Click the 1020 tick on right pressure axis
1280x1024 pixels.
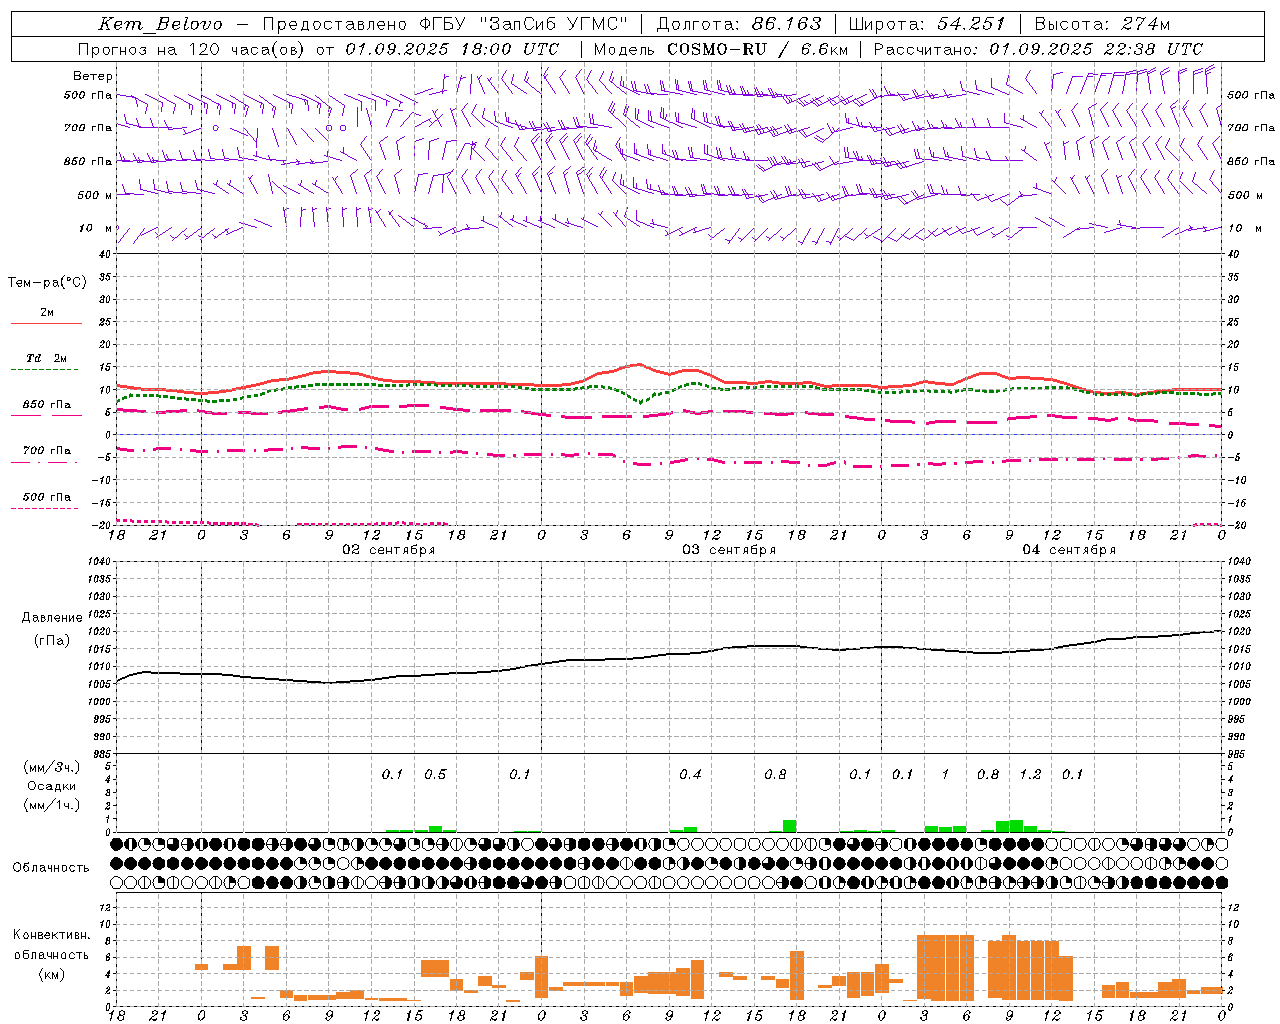[1238, 632]
